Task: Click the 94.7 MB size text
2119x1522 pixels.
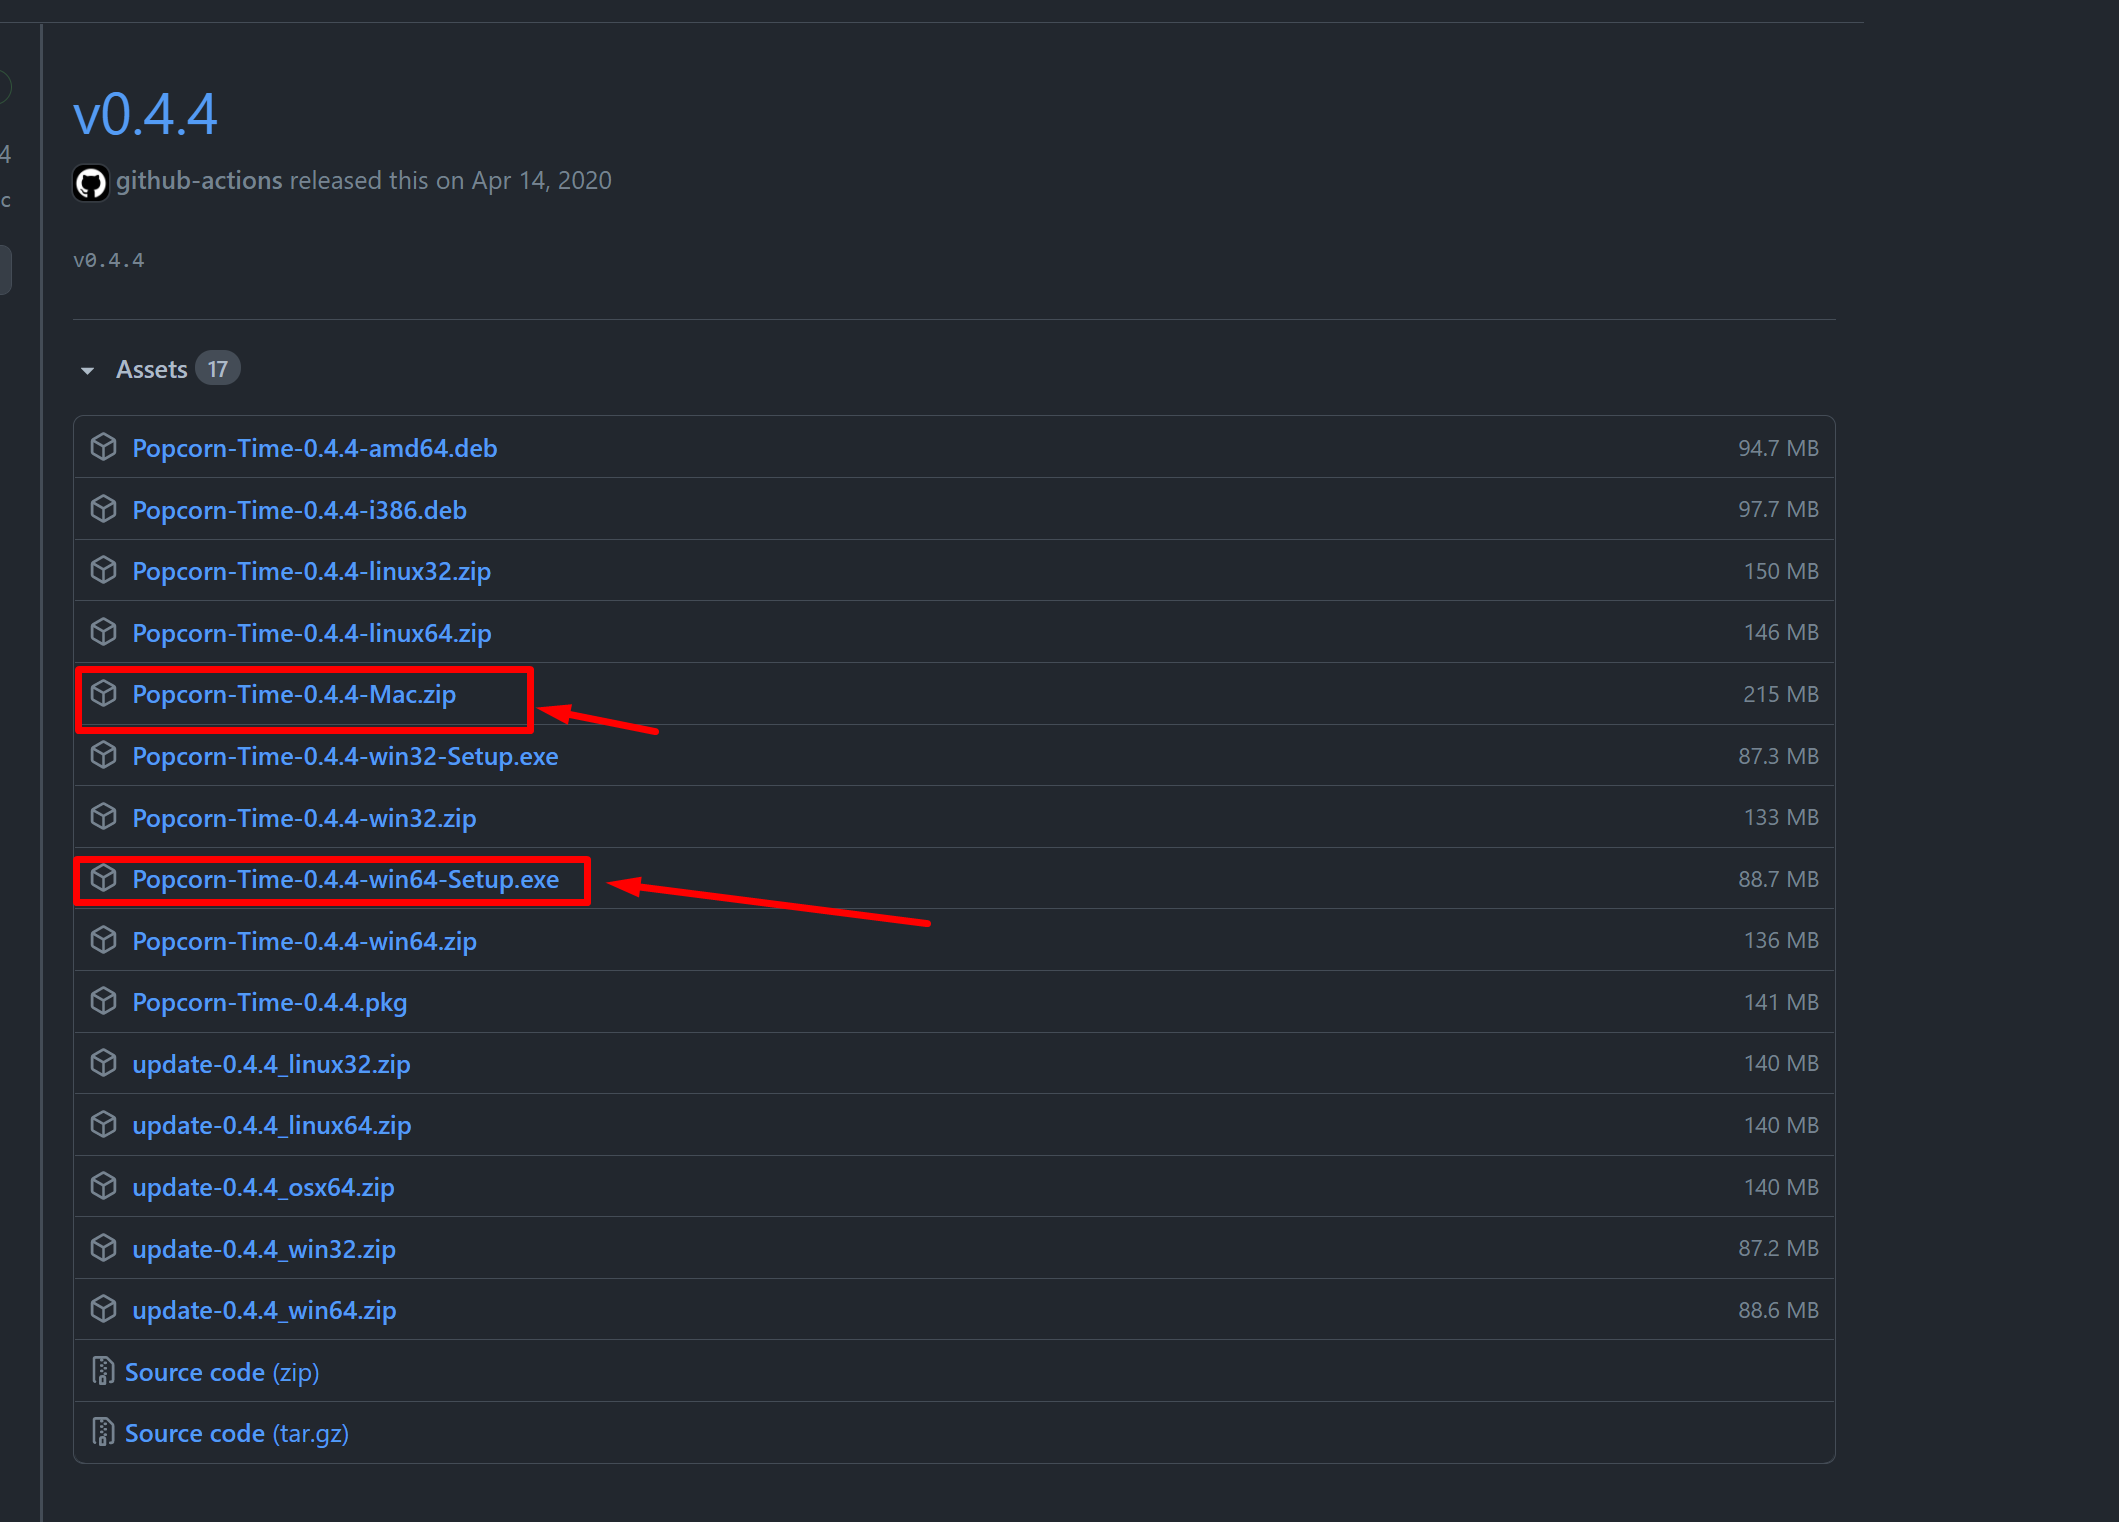Action: coord(1778,448)
